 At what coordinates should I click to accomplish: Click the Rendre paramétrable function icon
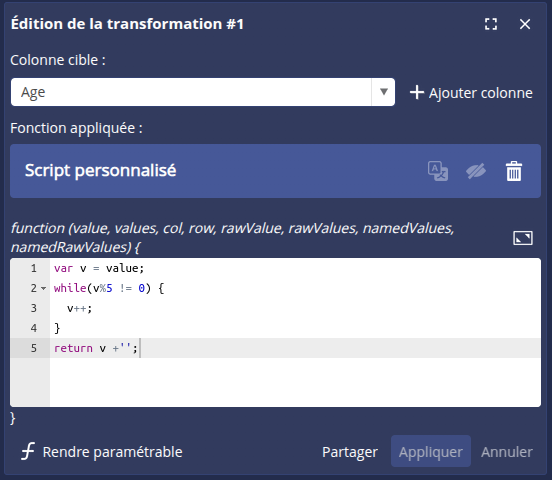28,451
